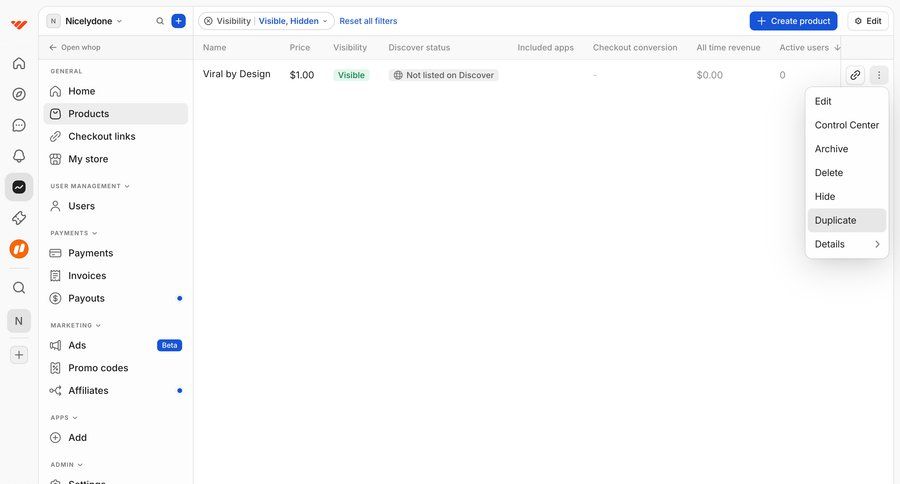Click the copy link icon for product
The width and height of the screenshot is (900, 484).
[x=854, y=75]
